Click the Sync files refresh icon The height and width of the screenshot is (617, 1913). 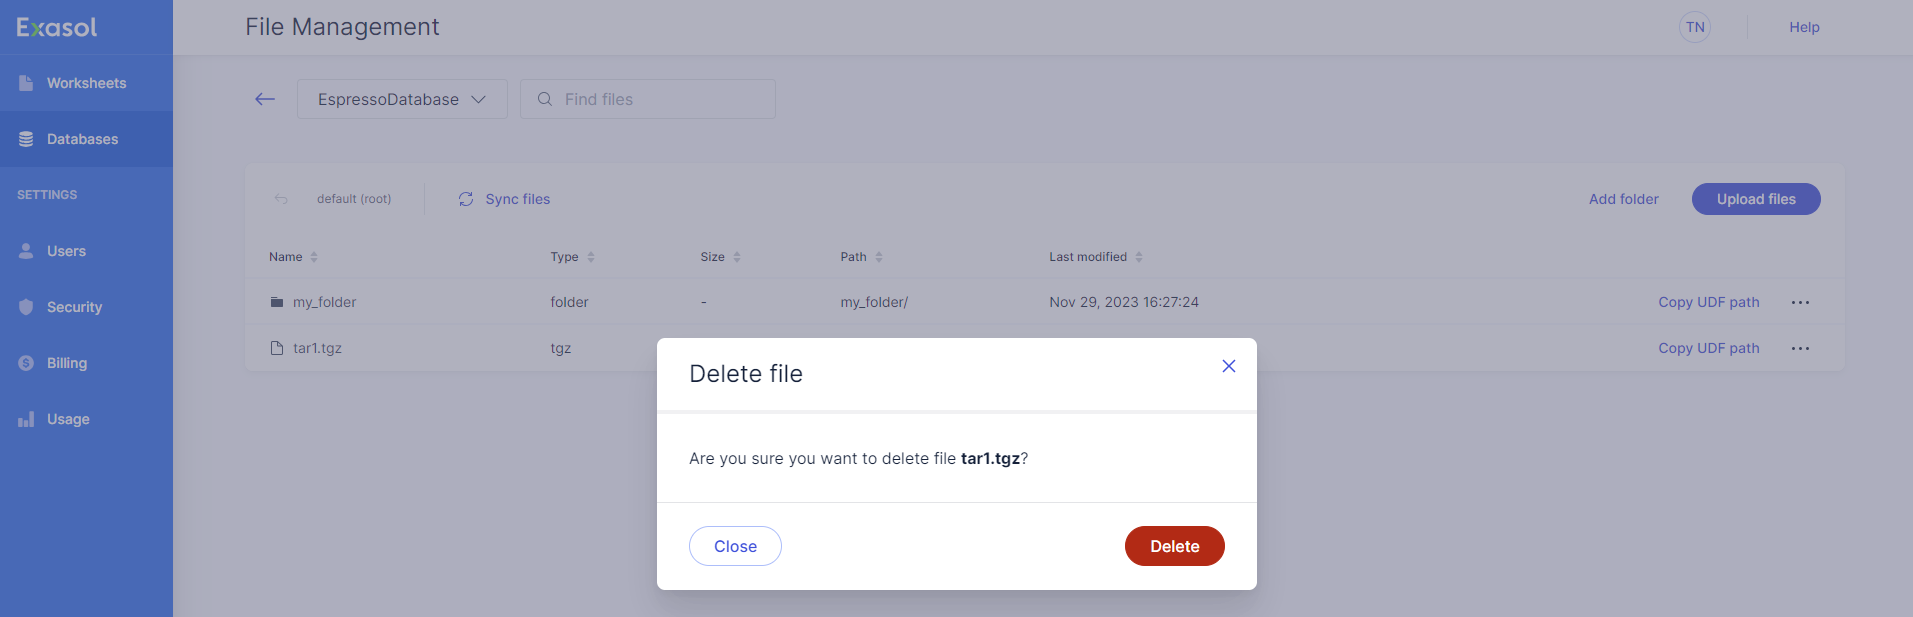coord(466,199)
